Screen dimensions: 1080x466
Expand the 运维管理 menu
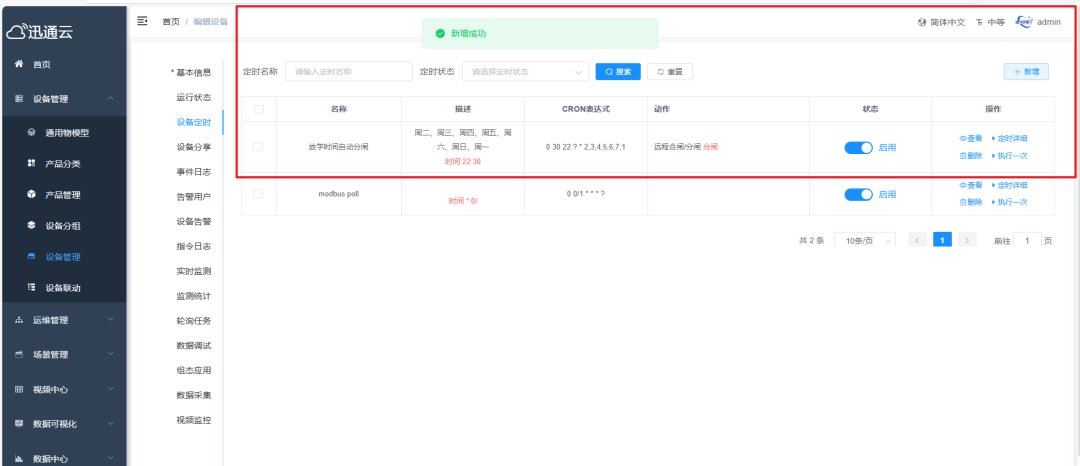(x=63, y=320)
